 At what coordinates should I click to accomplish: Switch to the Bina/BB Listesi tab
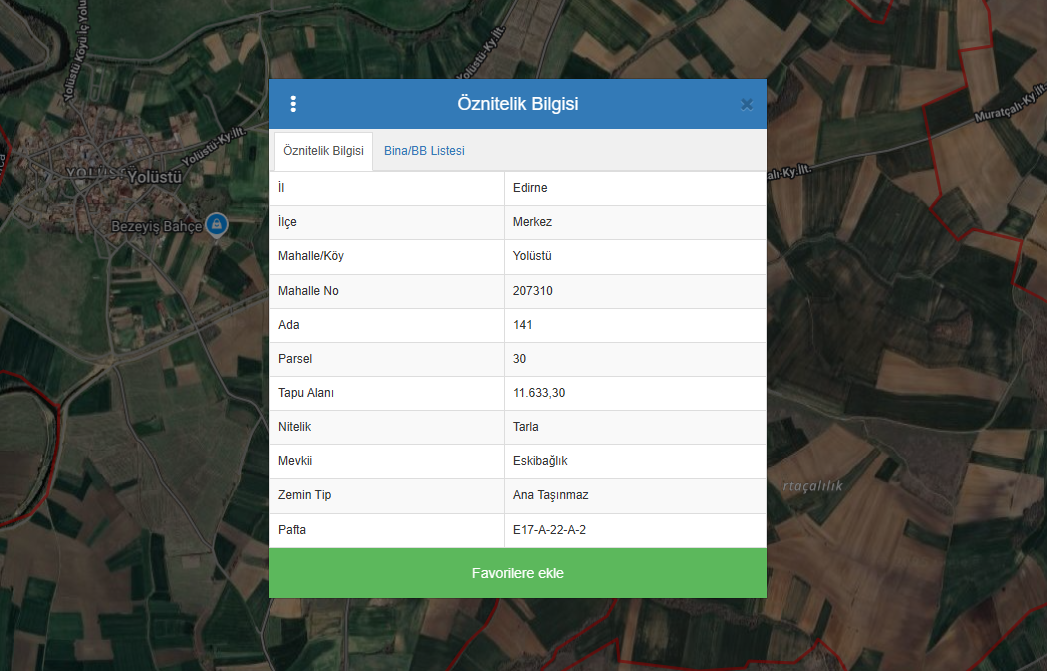(x=424, y=151)
